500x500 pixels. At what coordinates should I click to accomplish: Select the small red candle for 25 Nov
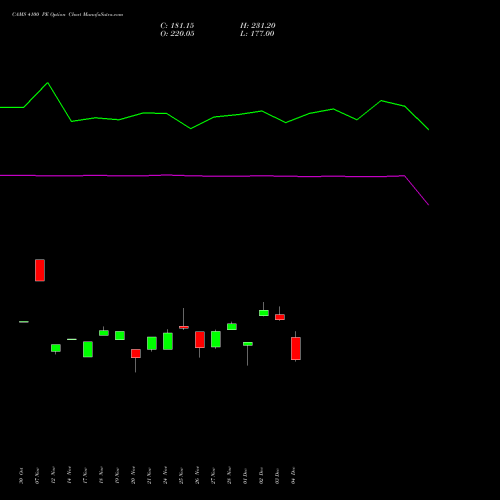point(184,327)
